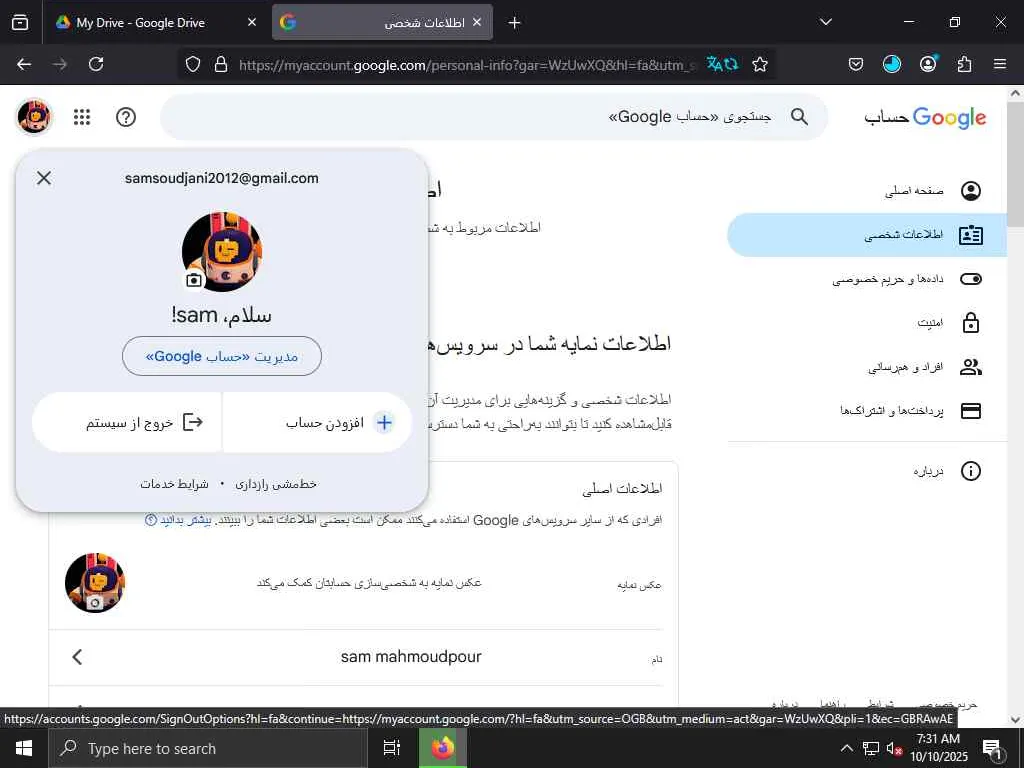
Task: Open the blue circular extension icon in toolbar
Action: [x=892, y=64]
